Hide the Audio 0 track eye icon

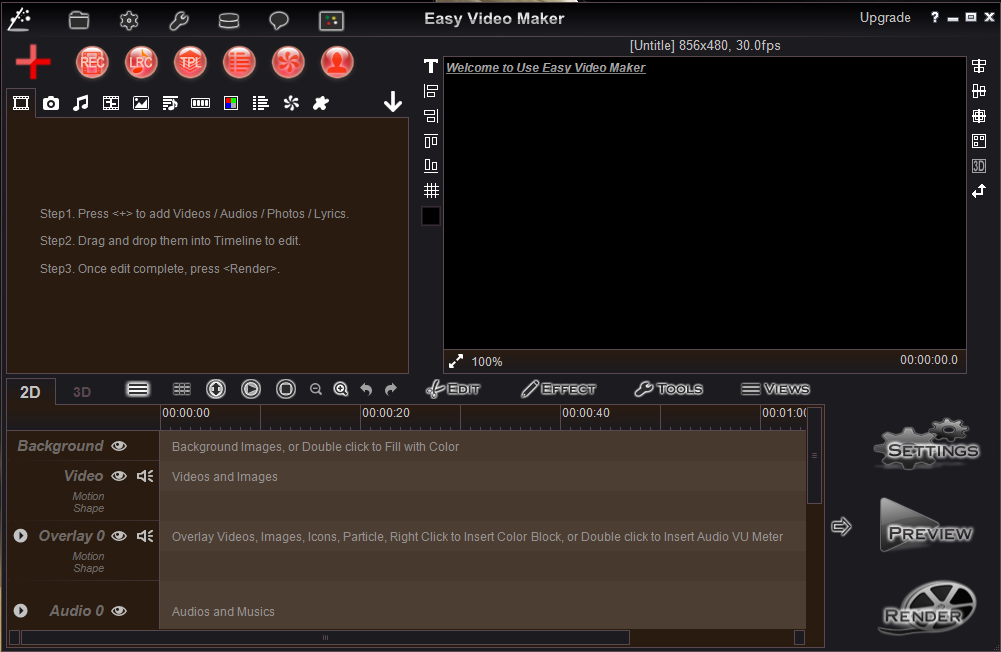click(x=119, y=610)
